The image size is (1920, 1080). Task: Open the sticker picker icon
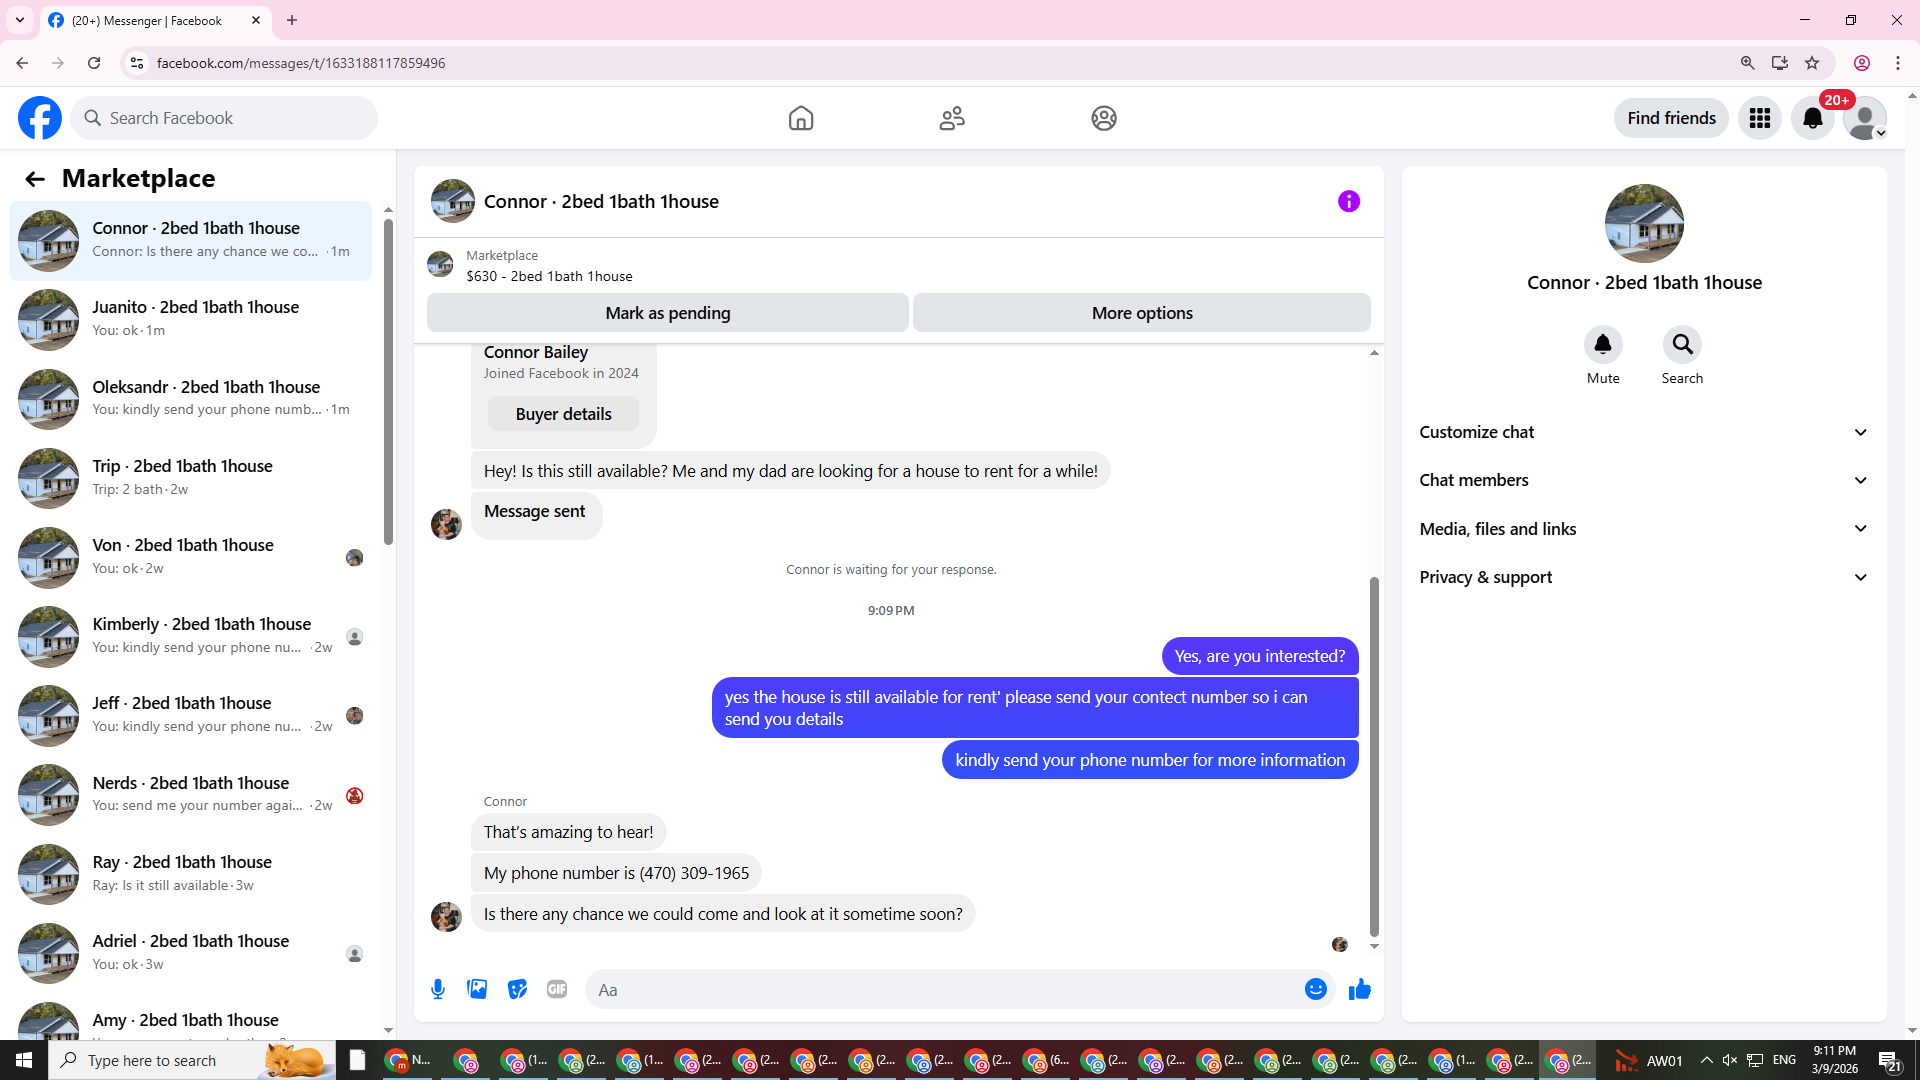(x=517, y=989)
